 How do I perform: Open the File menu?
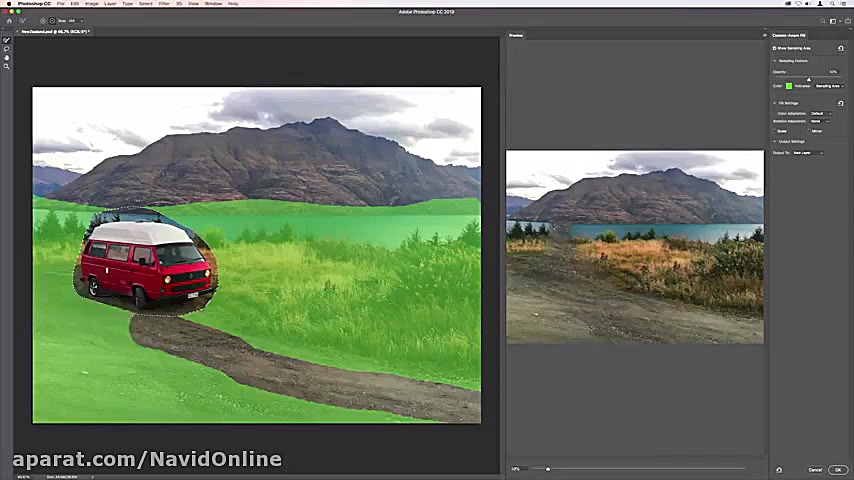pyautogui.click(x=60, y=3)
